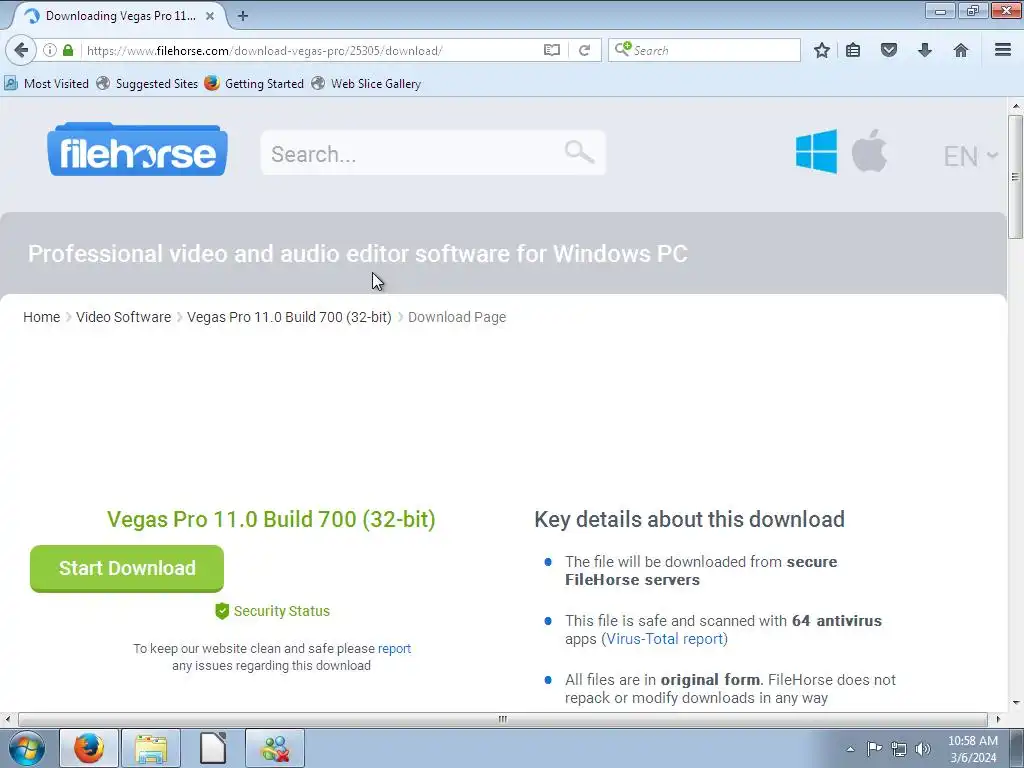Click the horizontal scrollbar left arrow
Viewport: 1024px width, 768px height.
pyautogui.click(x=7, y=719)
